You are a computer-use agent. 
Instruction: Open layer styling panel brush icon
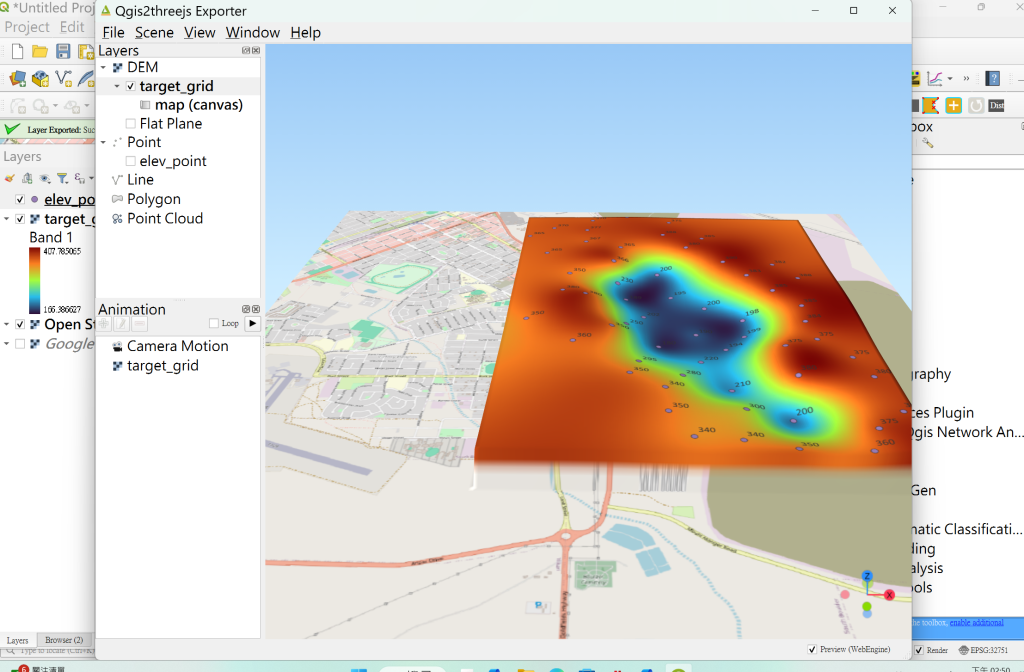9,178
